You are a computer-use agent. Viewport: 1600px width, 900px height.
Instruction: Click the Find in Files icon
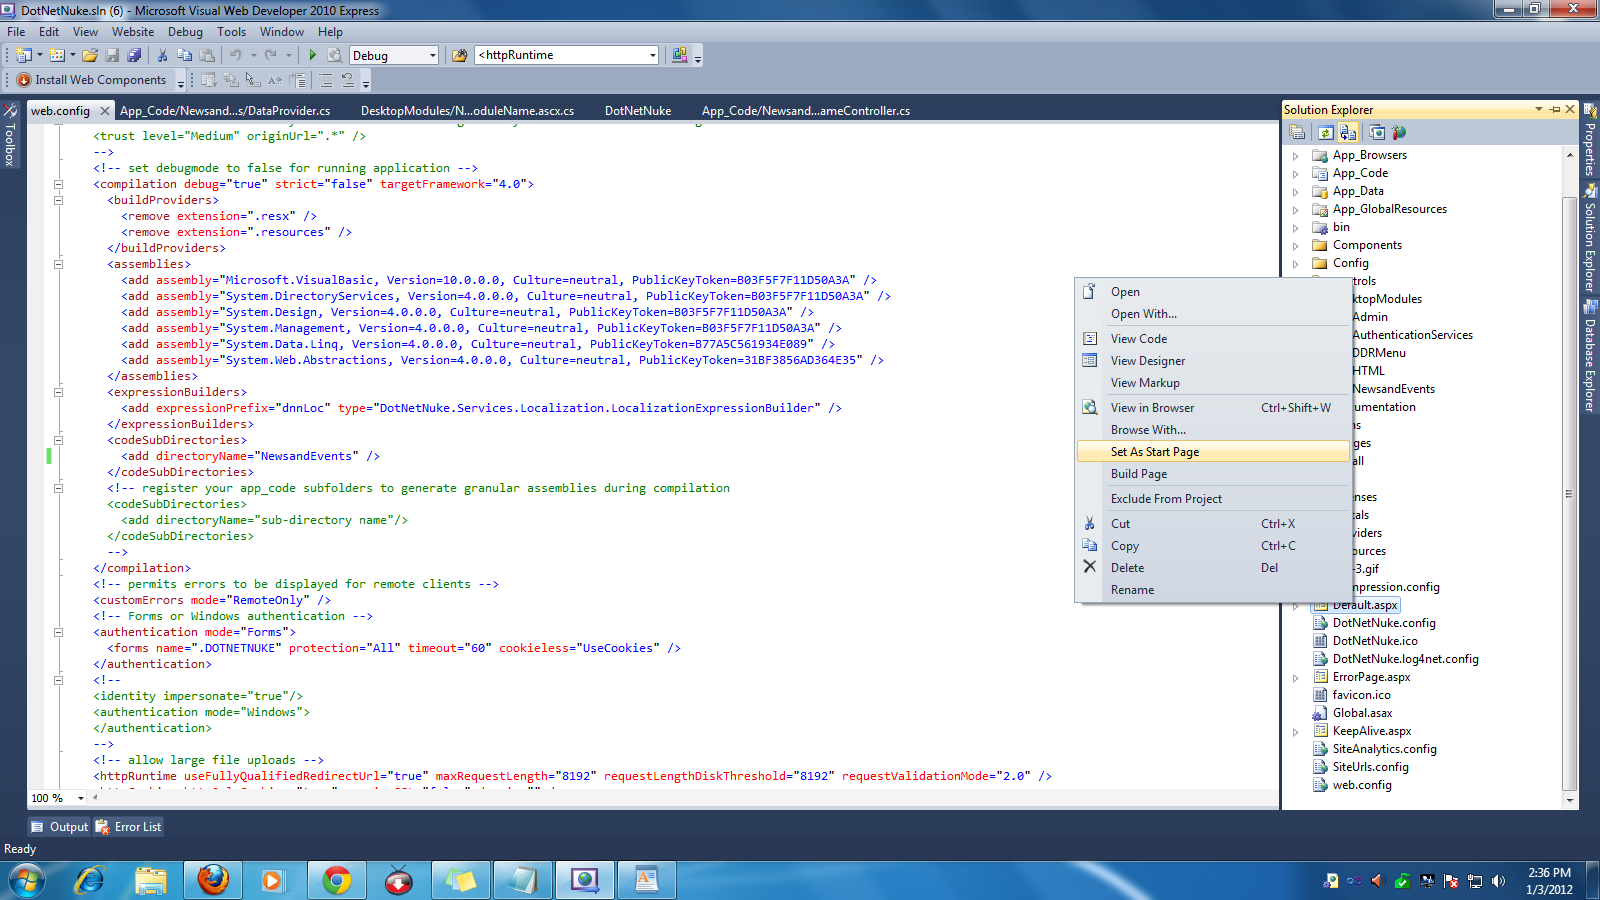click(x=460, y=55)
